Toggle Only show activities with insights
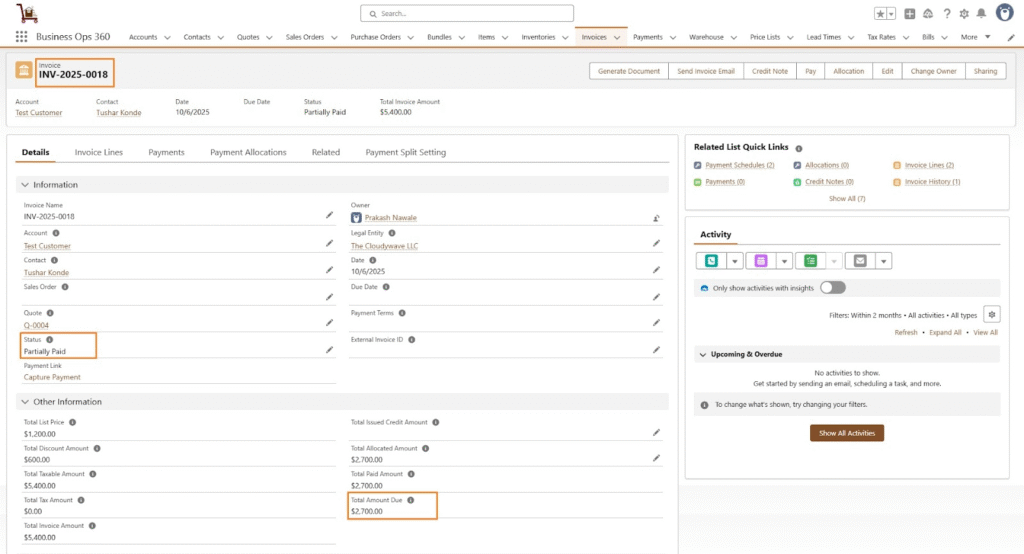 pos(832,288)
